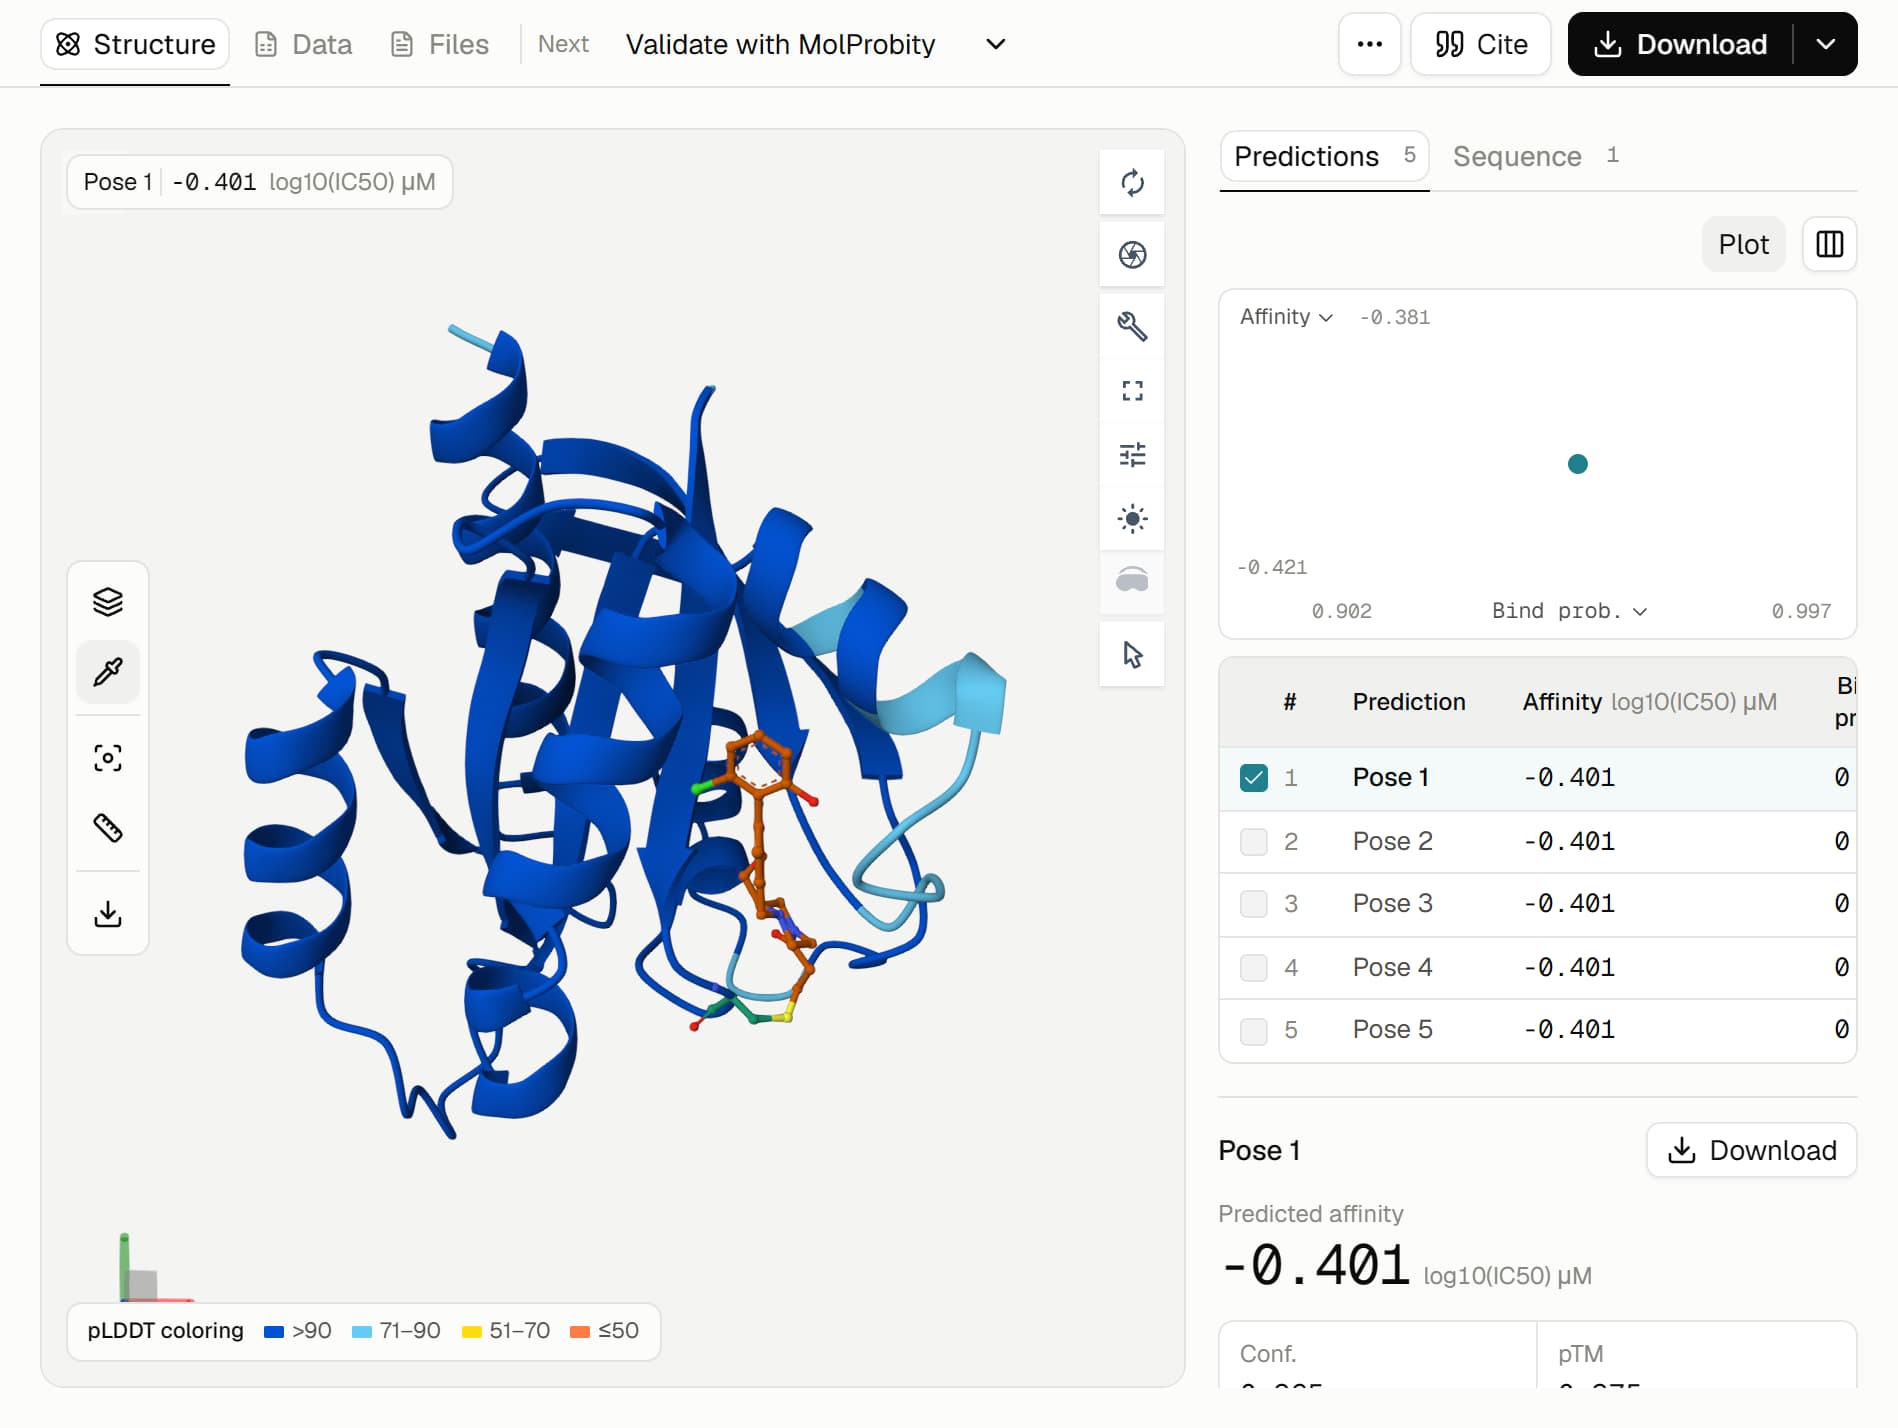Open viewer controls sliders icon
Screen dimensions: 1898x1428
tap(1132, 455)
